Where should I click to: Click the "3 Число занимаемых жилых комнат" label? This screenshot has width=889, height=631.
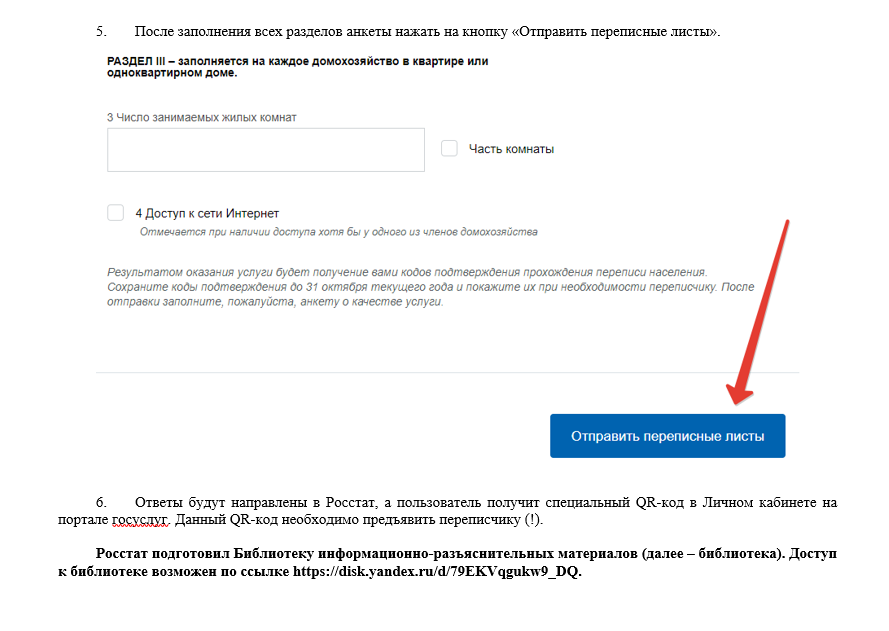[202, 117]
